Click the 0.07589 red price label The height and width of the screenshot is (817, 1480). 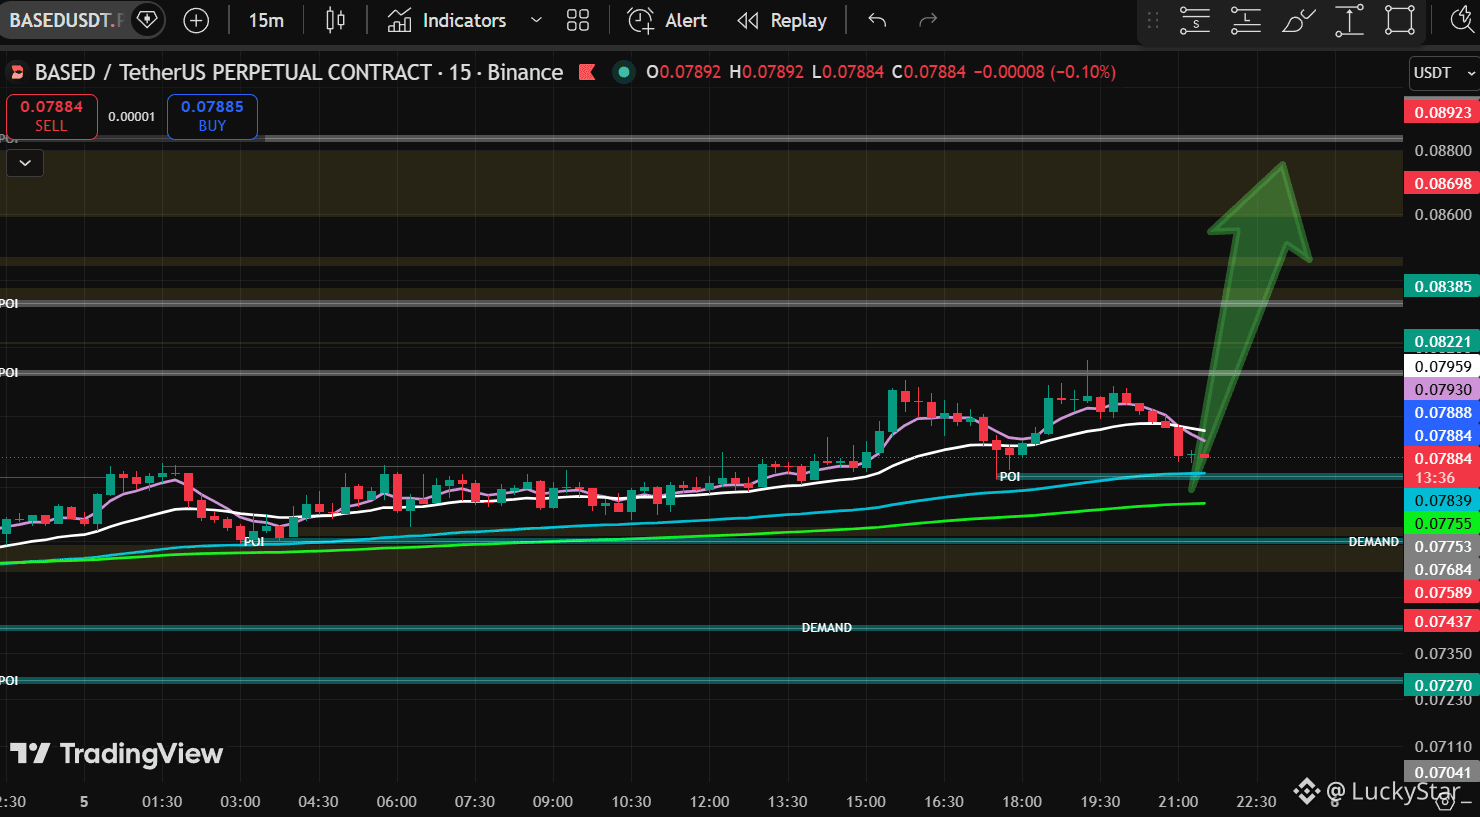tap(1443, 592)
